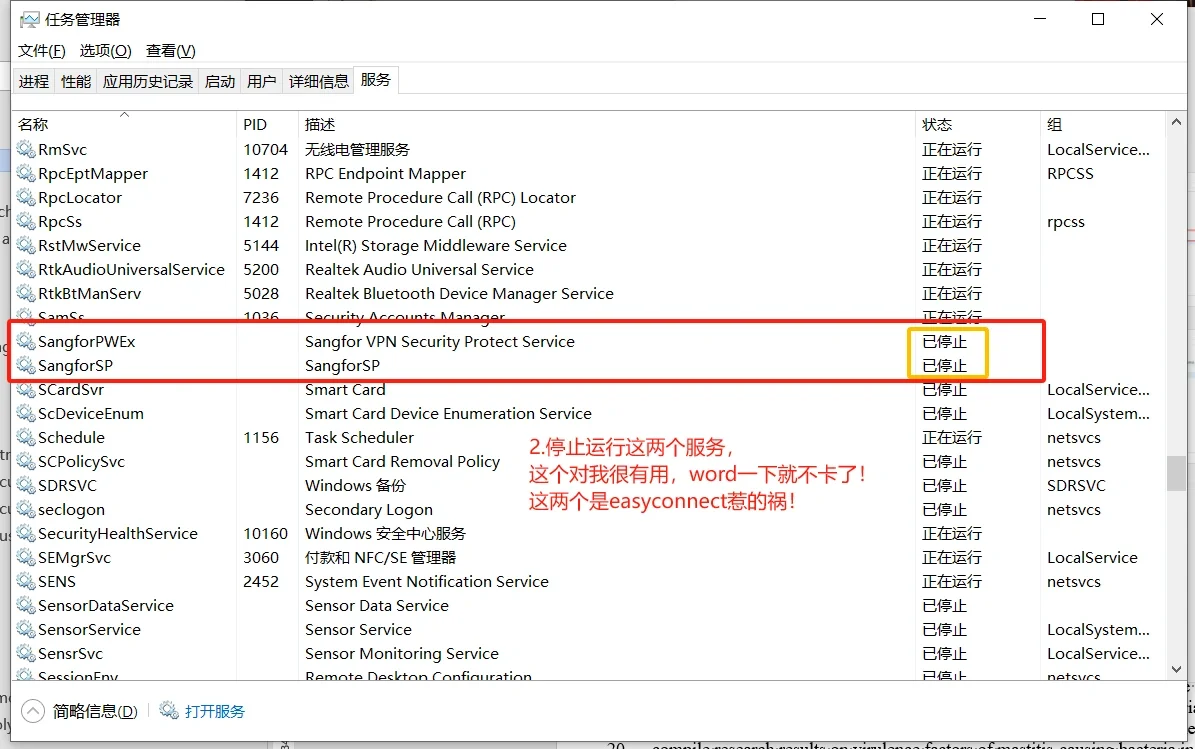The image size is (1195, 749).
Task: Click the gear icon beside SENS
Action: click(26, 581)
